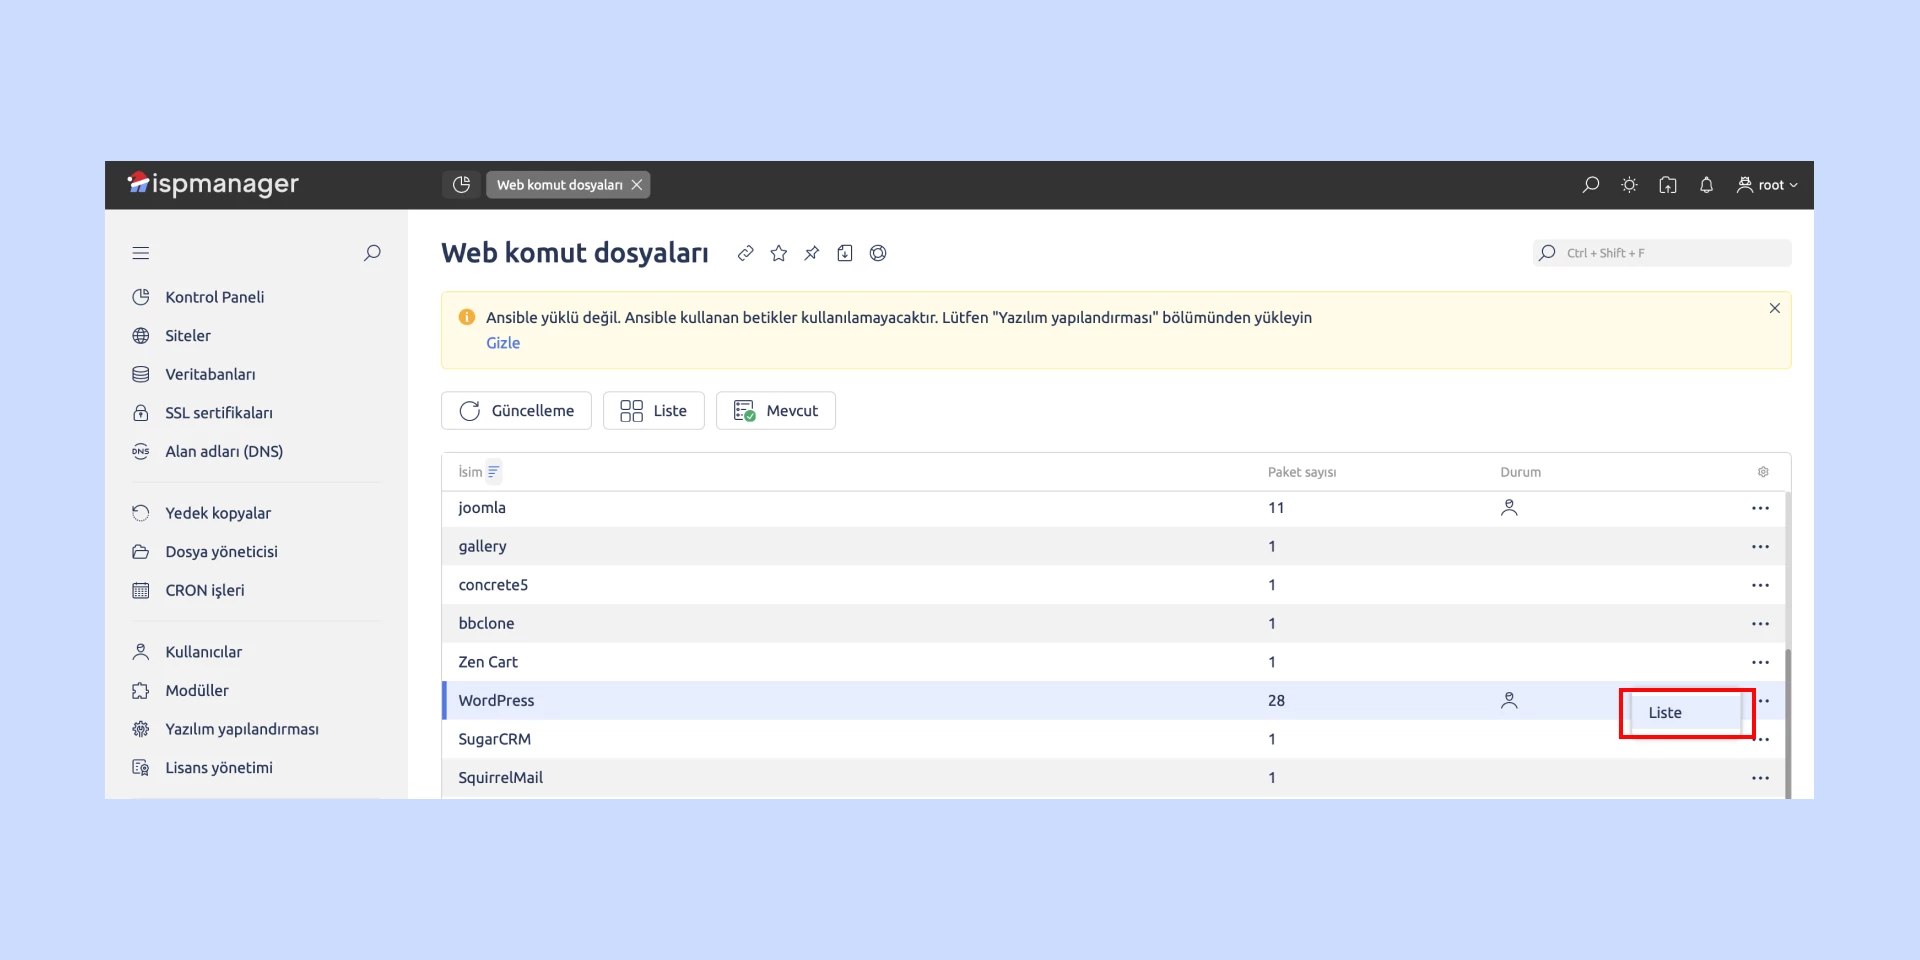Viewport: 1920px width, 960px height.
Task: Click the Liste toolbar button
Action: (x=654, y=411)
